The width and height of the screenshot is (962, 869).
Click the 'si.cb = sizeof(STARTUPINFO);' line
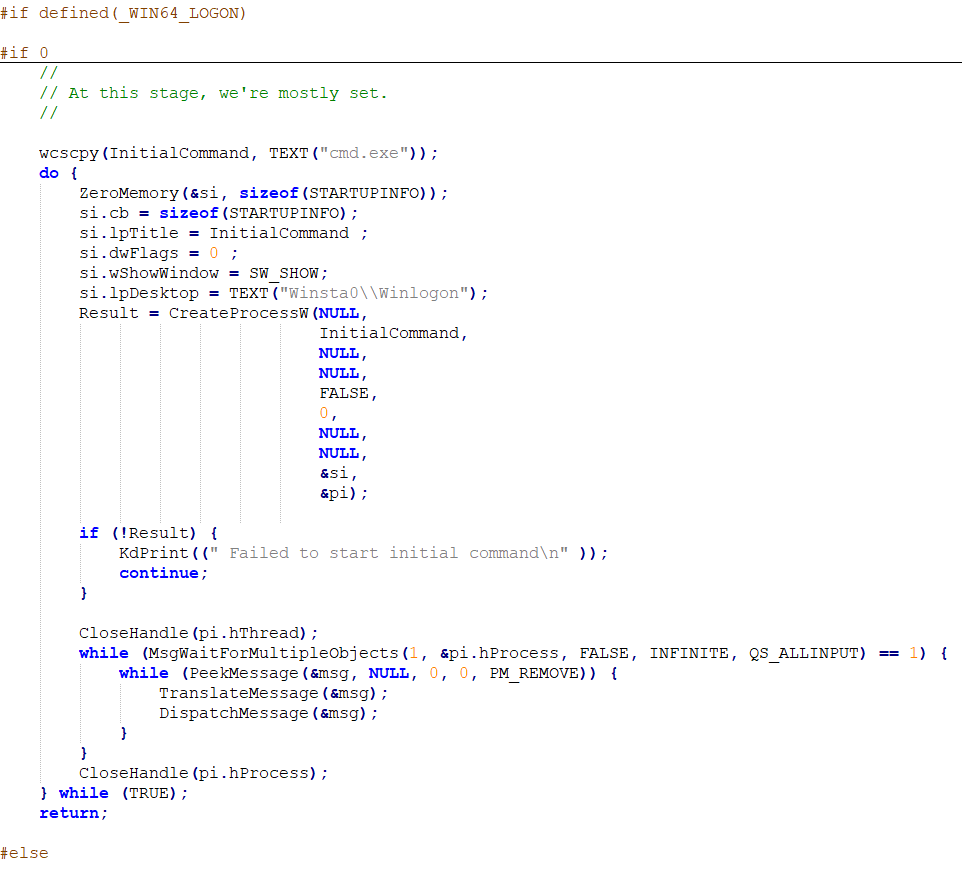click(218, 214)
